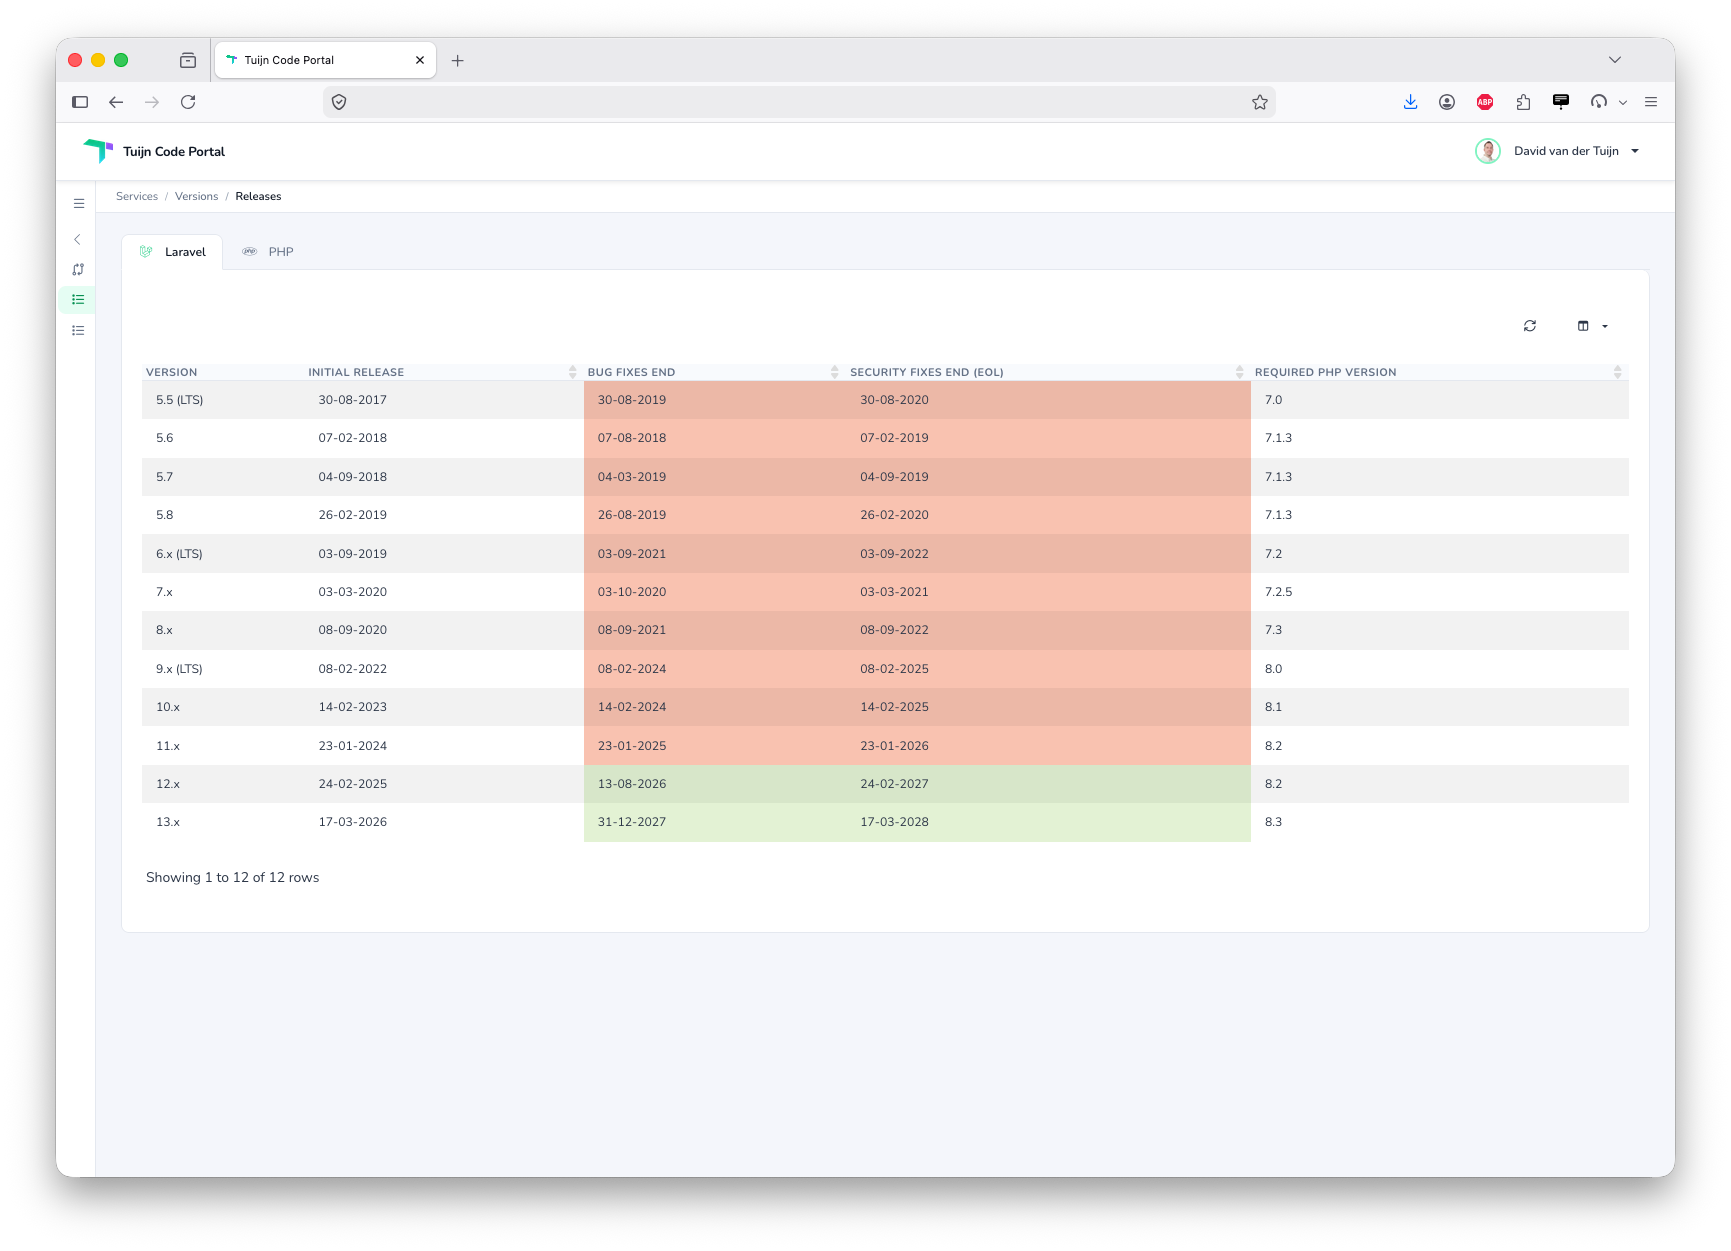Screen dimensions: 1731x1251
Task: Go to Services breadcrumb
Action: 137,197
